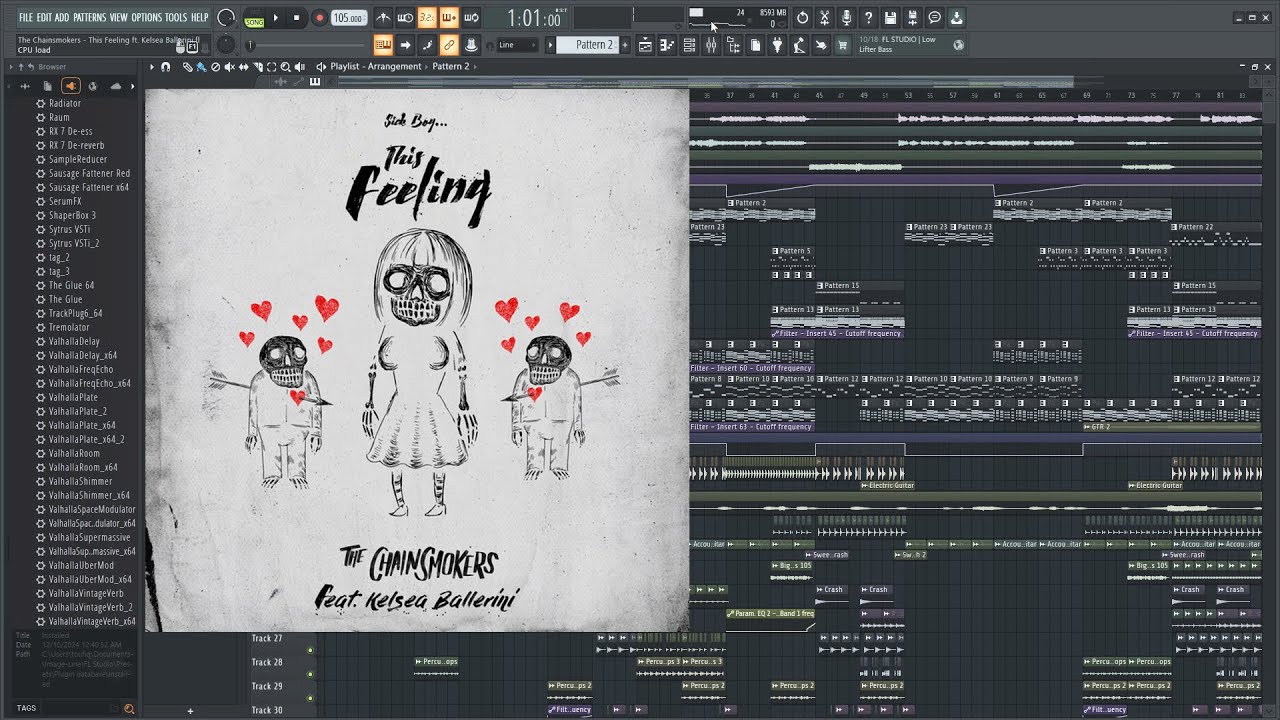Click the browser search magnifier icon
This screenshot has width=1280, height=720.
128,709
